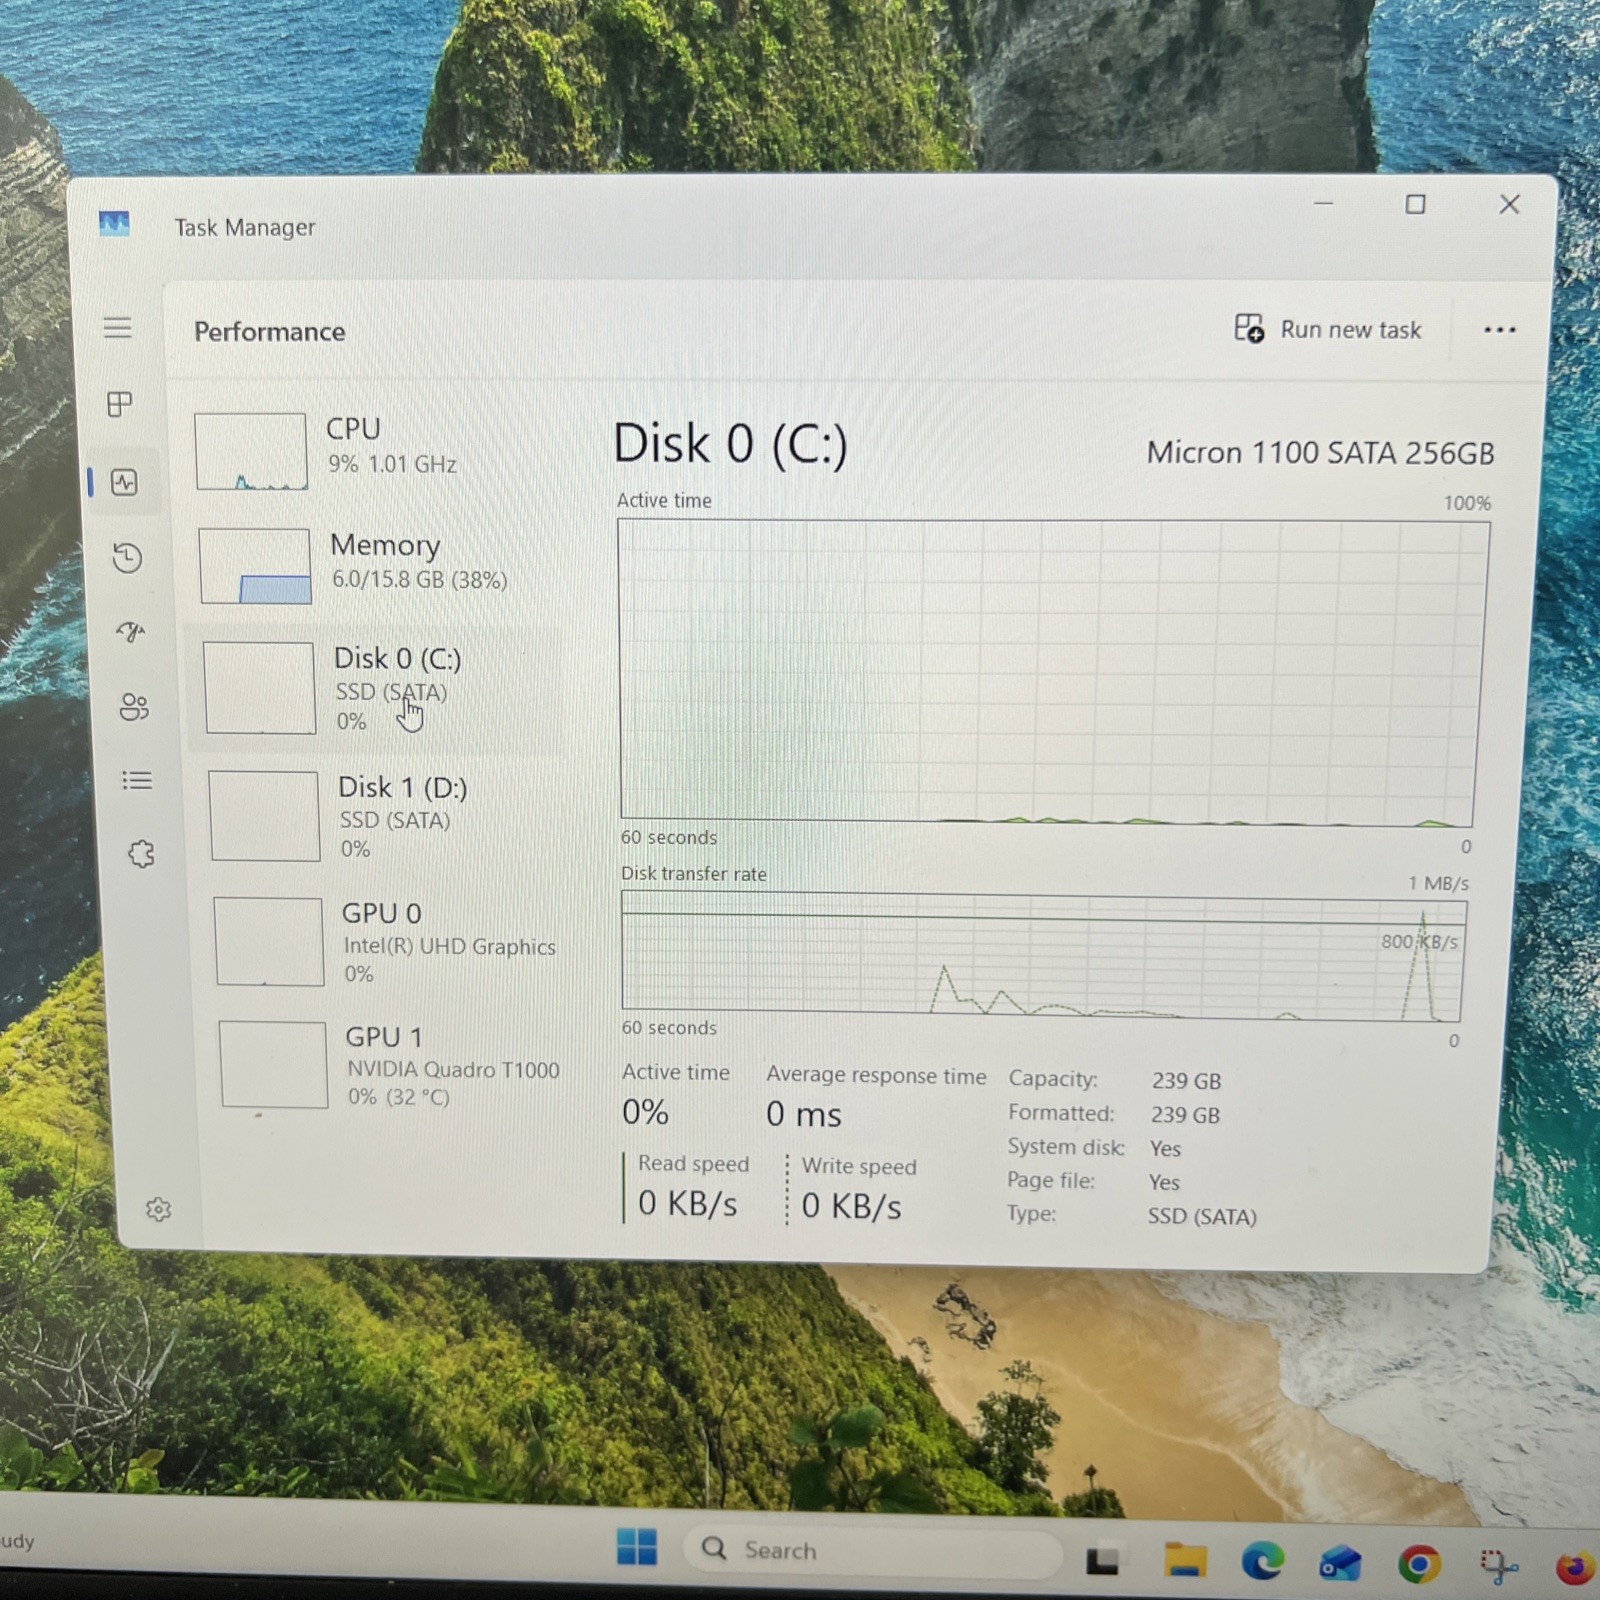Click the Task Manager app icon in title bar
Screen dimensions: 1600x1600
114,224
